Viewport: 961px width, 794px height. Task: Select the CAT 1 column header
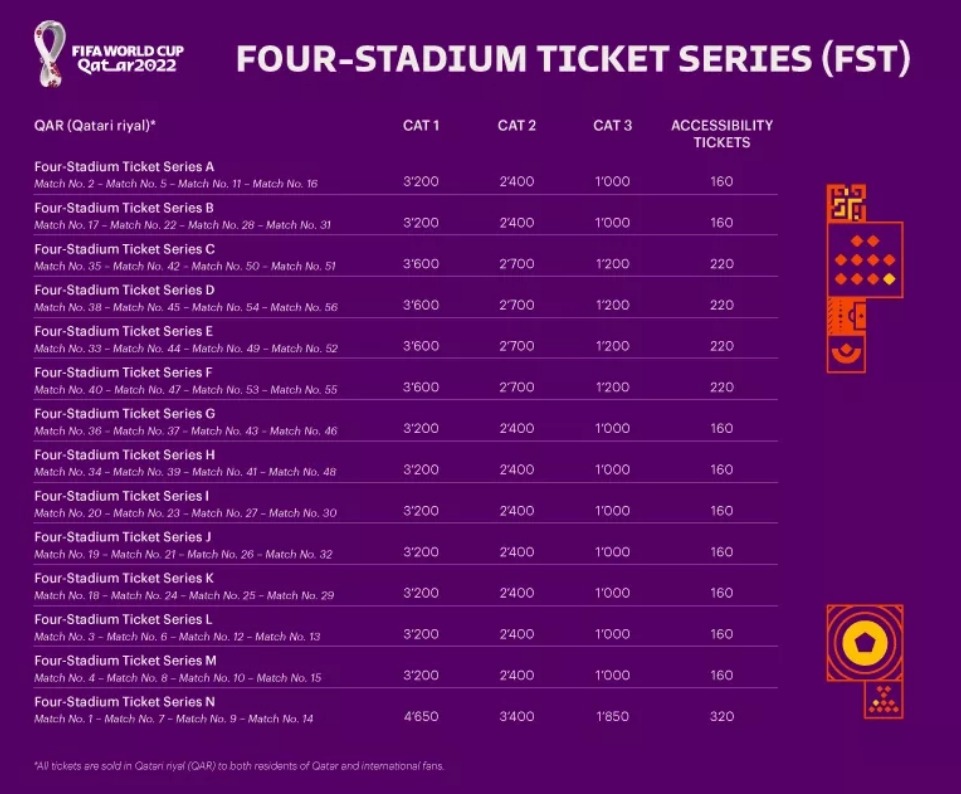pyautogui.click(x=421, y=125)
